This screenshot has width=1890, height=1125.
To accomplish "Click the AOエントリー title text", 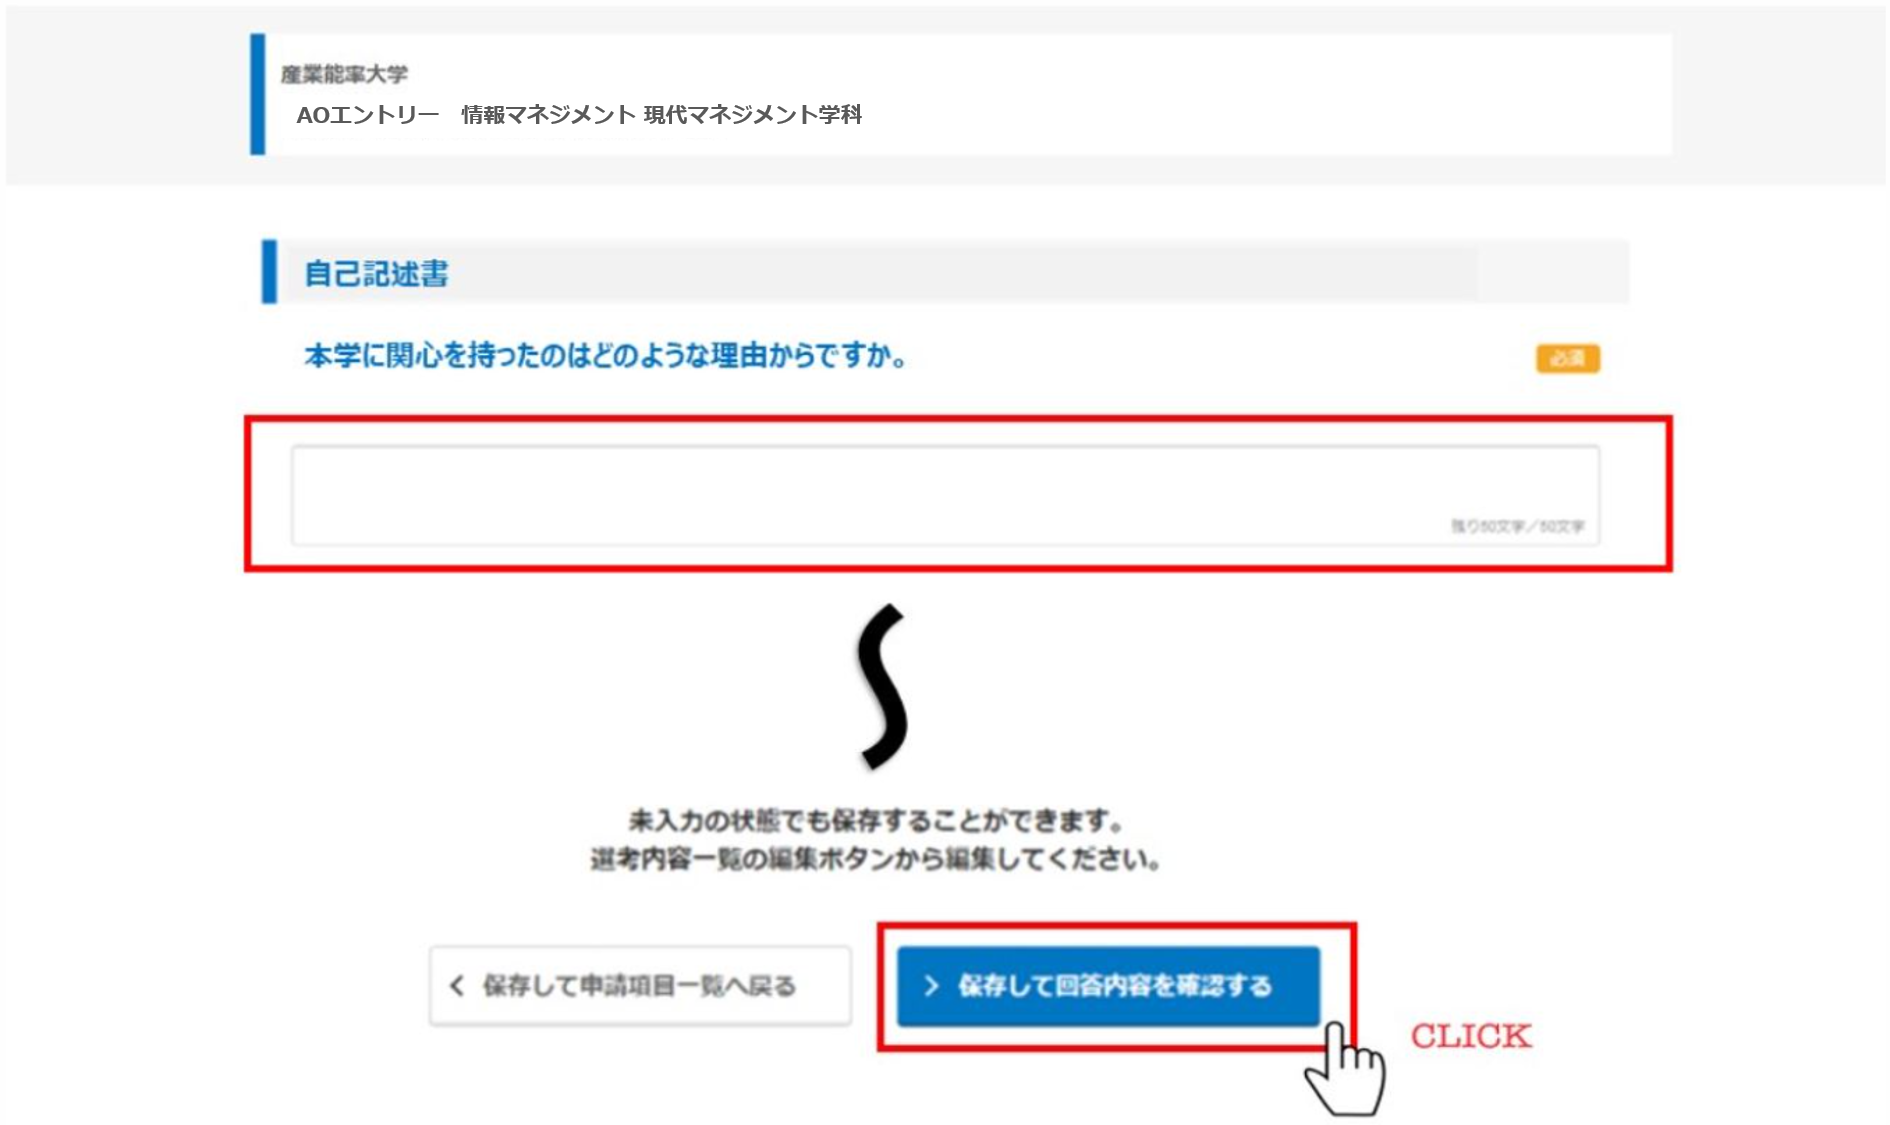I will click(367, 115).
